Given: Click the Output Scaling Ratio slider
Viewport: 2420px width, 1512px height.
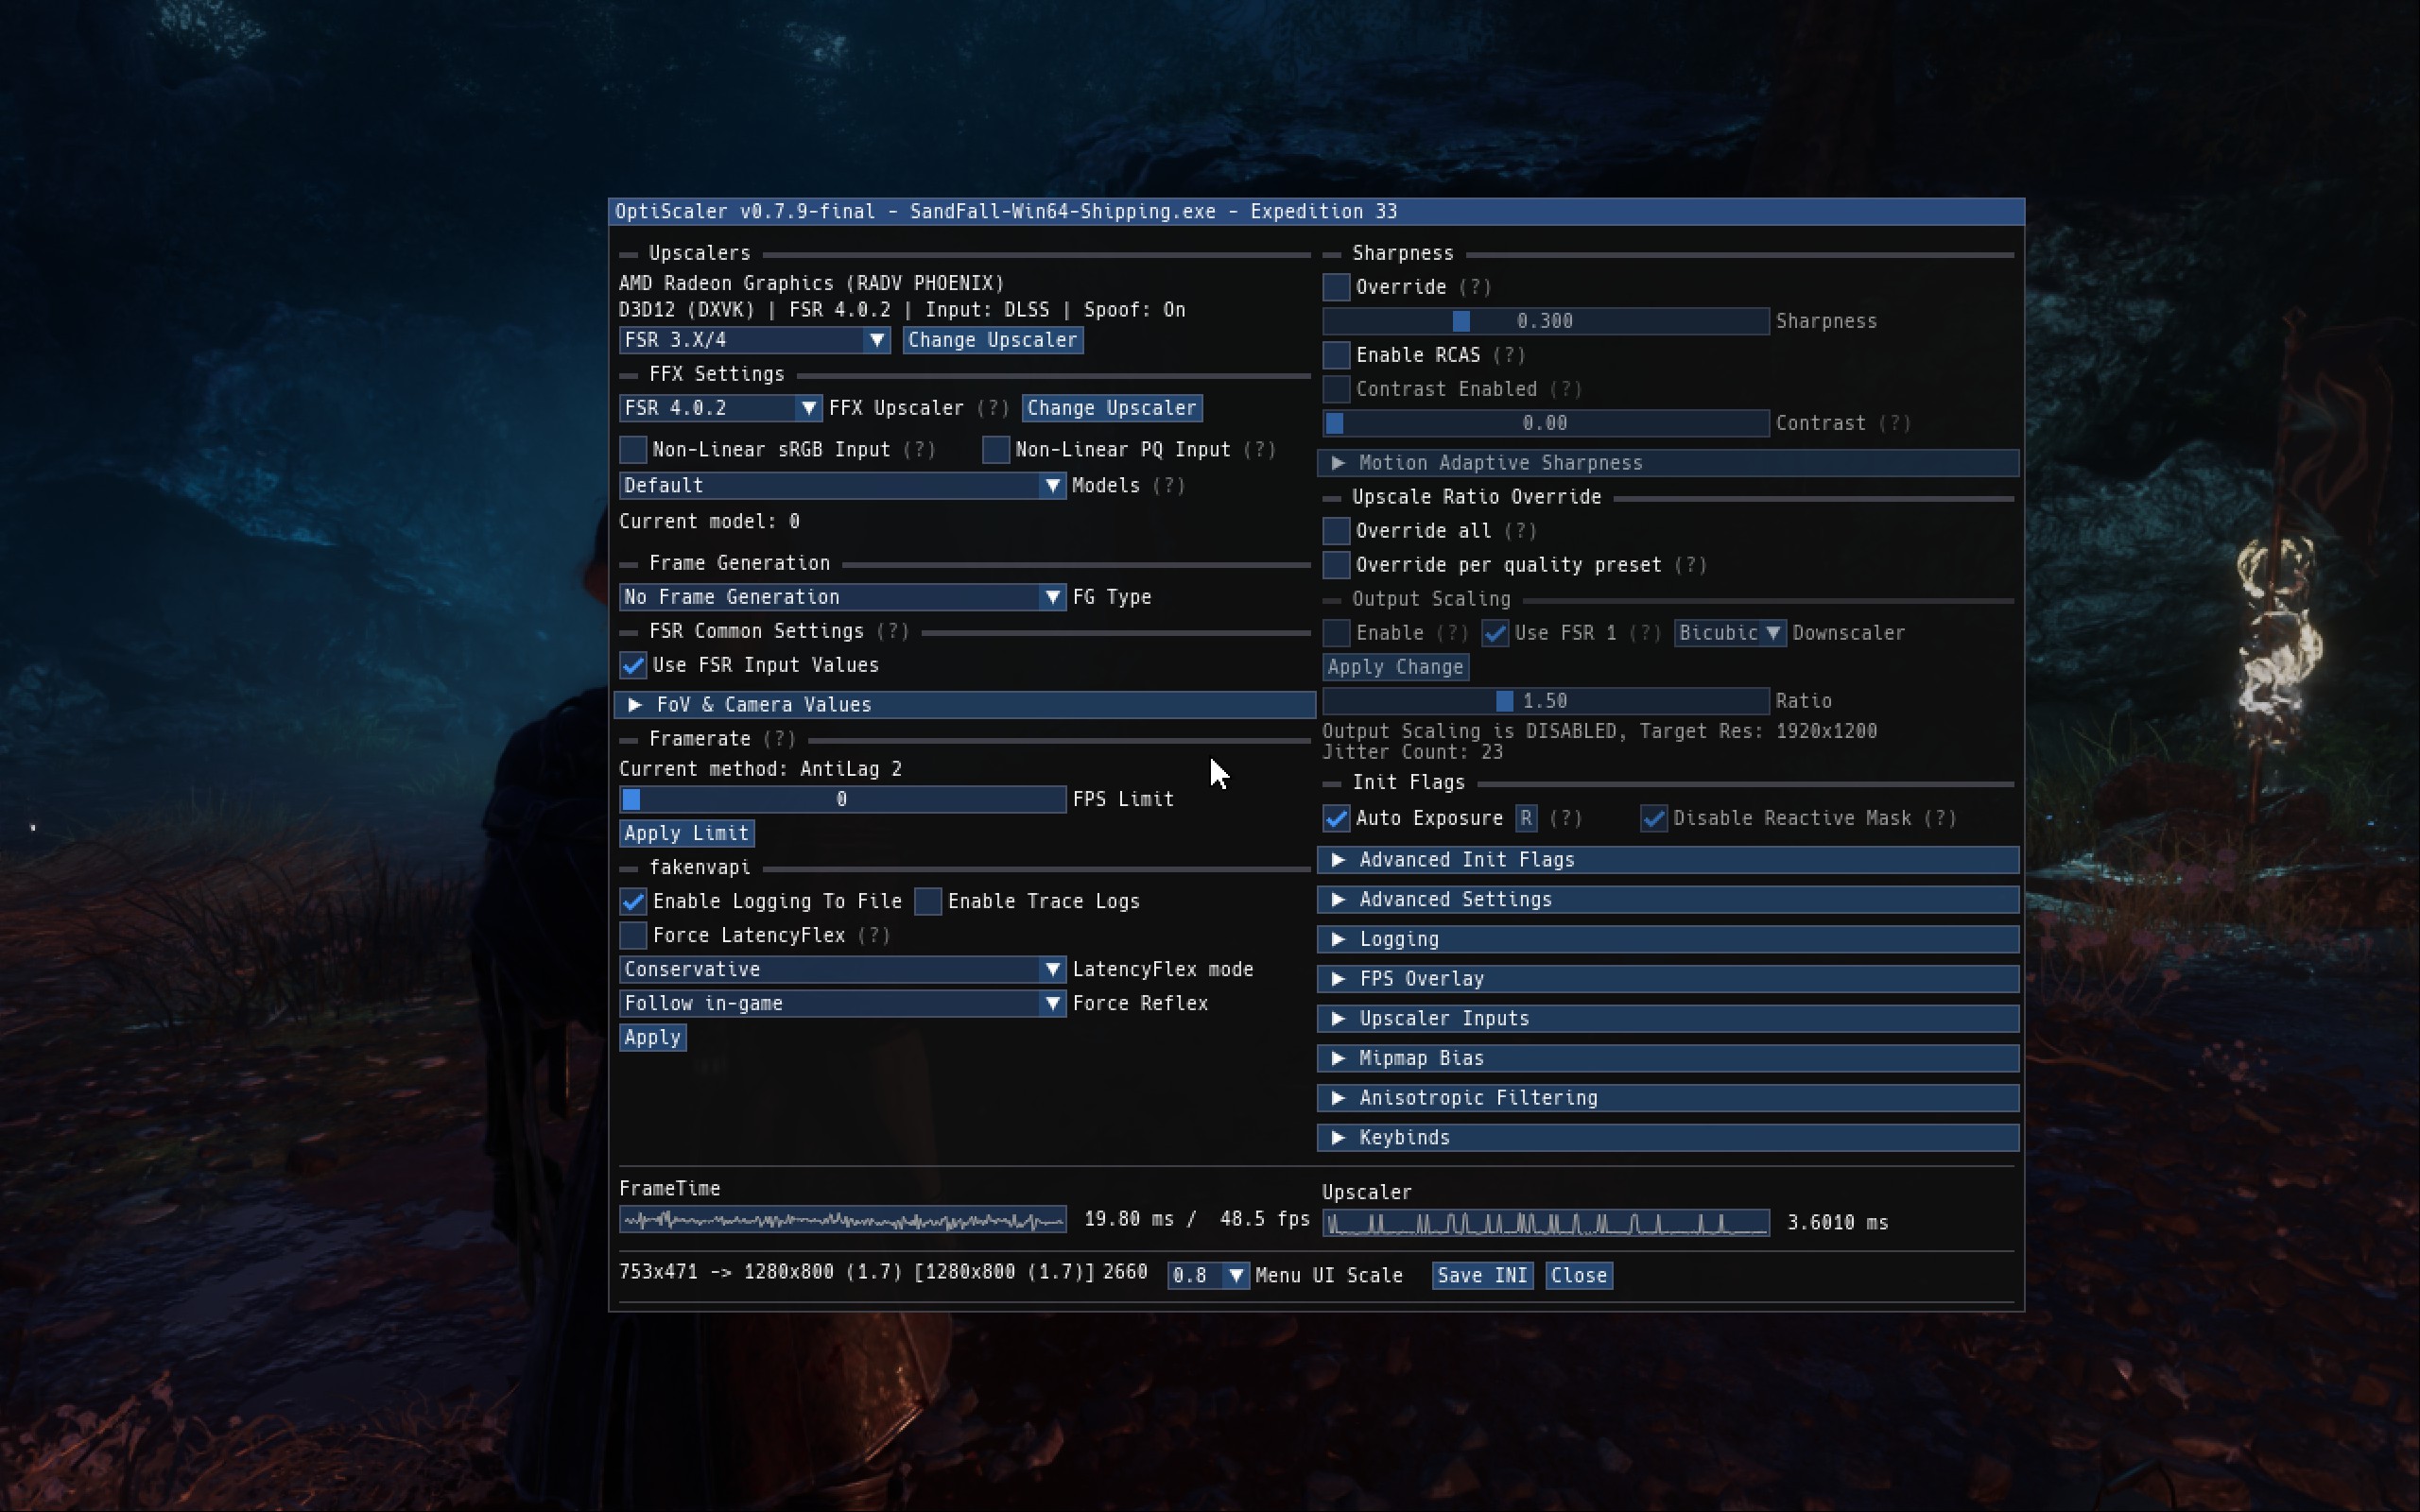Looking at the screenshot, I should tap(1545, 701).
